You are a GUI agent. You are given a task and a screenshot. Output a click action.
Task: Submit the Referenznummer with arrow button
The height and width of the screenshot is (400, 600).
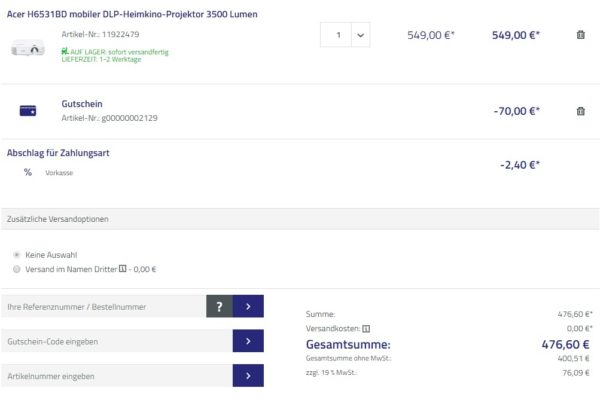tap(248, 306)
